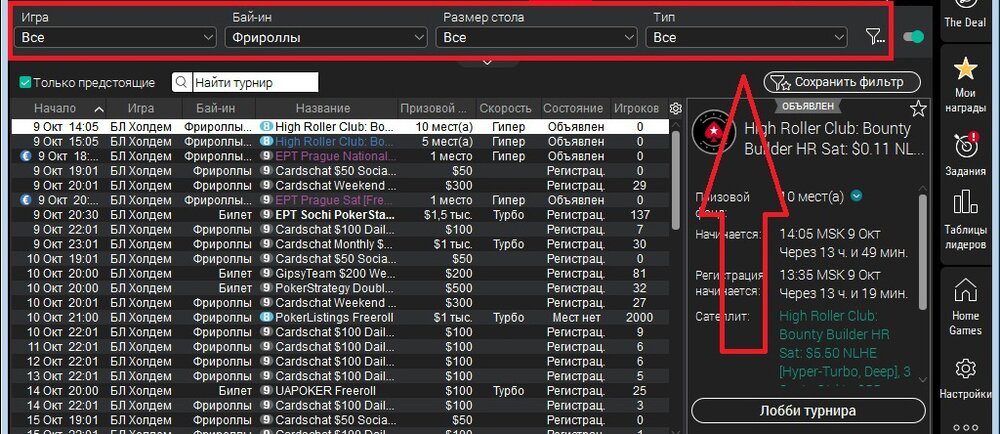Select 9 Окт 19:01 Cardschat $50 Social row

(340, 171)
